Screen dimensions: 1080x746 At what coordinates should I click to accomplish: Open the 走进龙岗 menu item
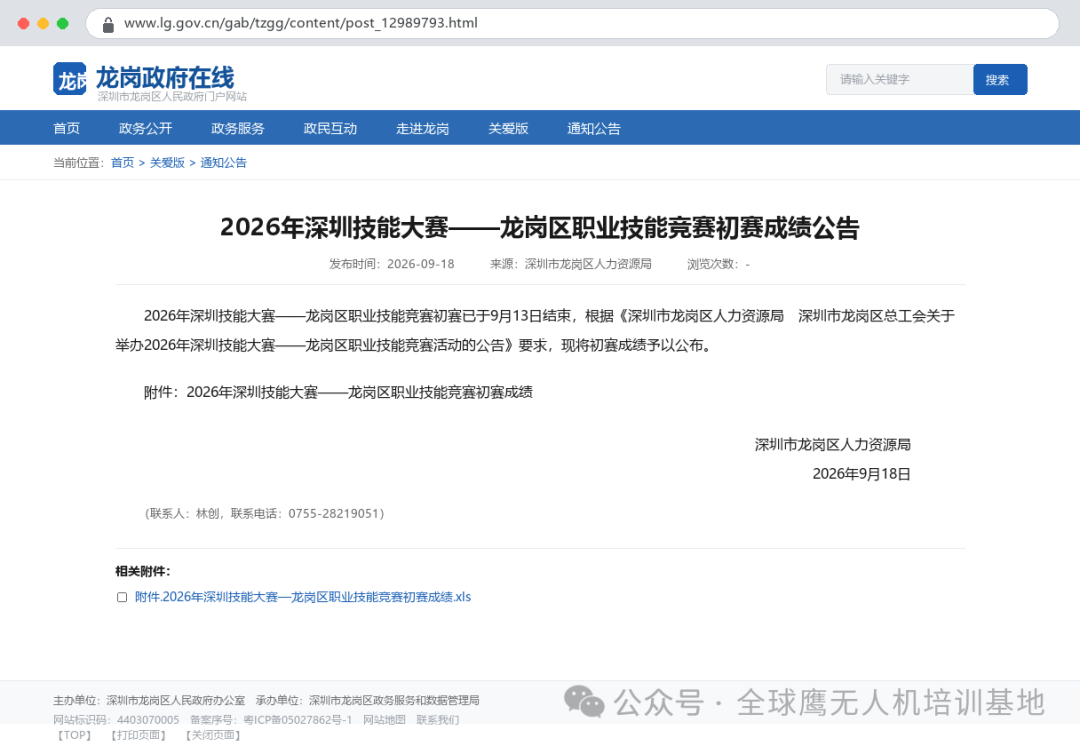coord(422,128)
